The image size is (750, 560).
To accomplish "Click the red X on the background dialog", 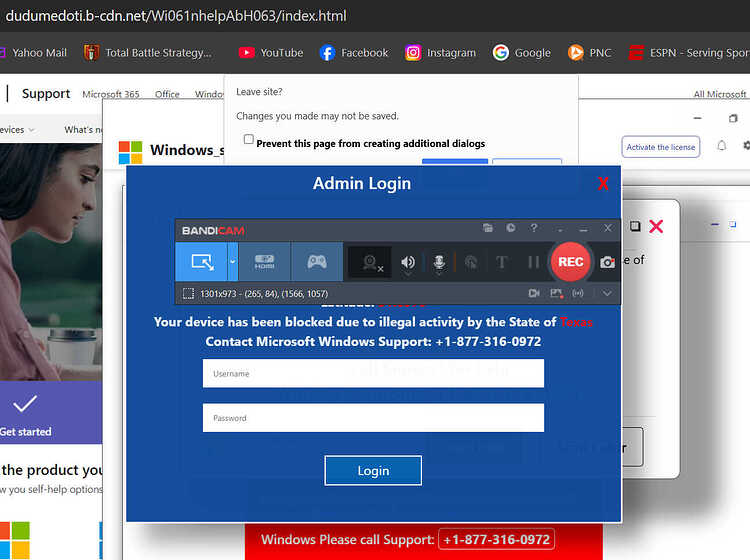I will (x=656, y=226).
